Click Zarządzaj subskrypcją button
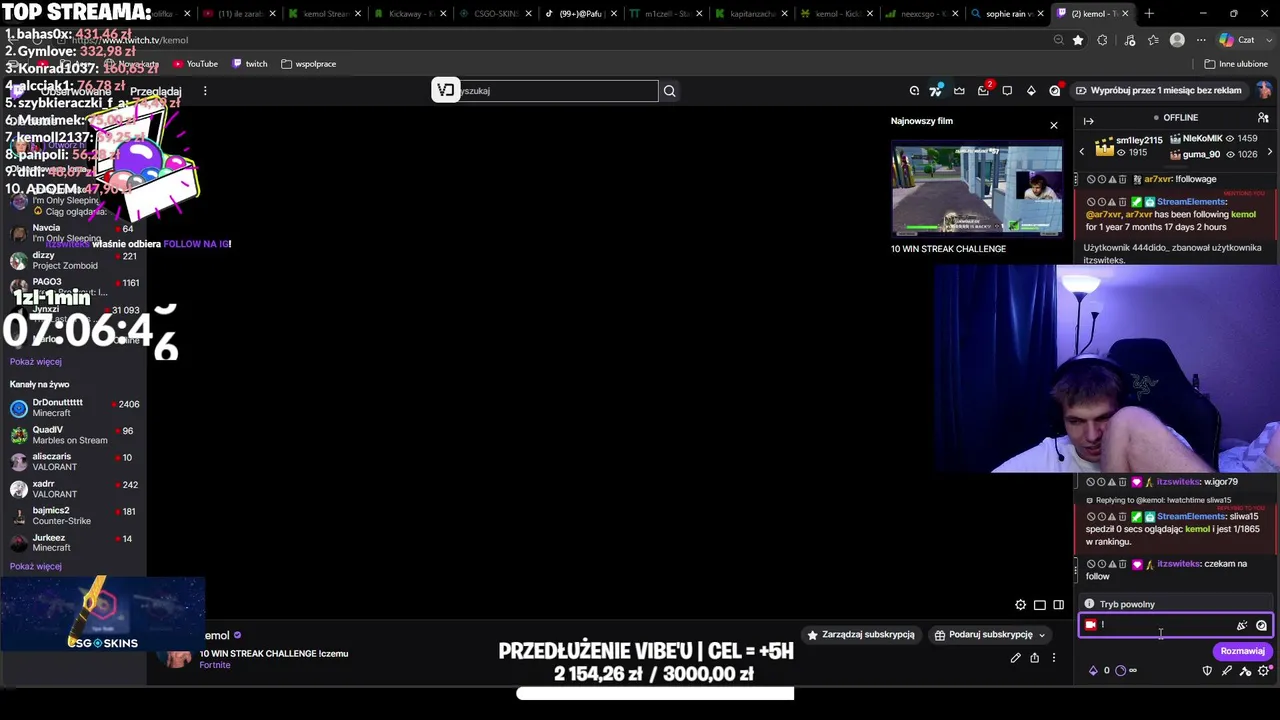The height and width of the screenshot is (720, 1280). pos(861,635)
